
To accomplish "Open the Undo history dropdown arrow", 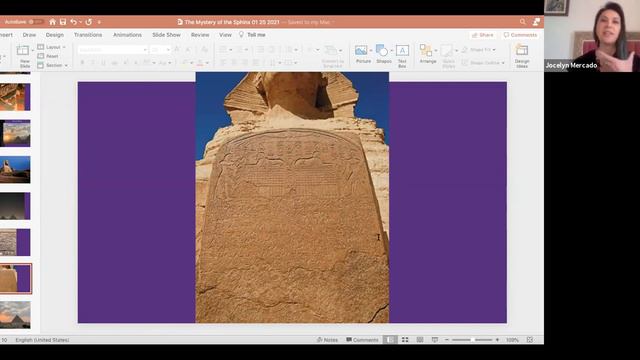I will [x=80, y=22].
